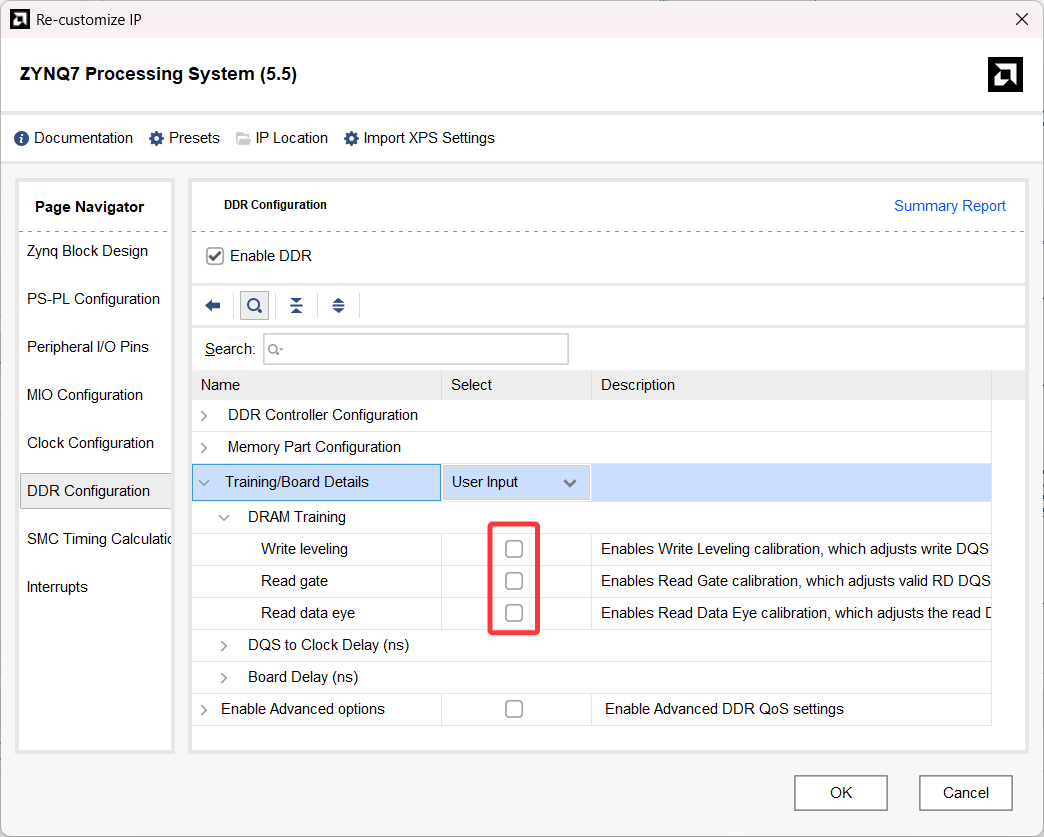Click the Presets gear icon
This screenshot has width=1044, height=837.
(156, 139)
